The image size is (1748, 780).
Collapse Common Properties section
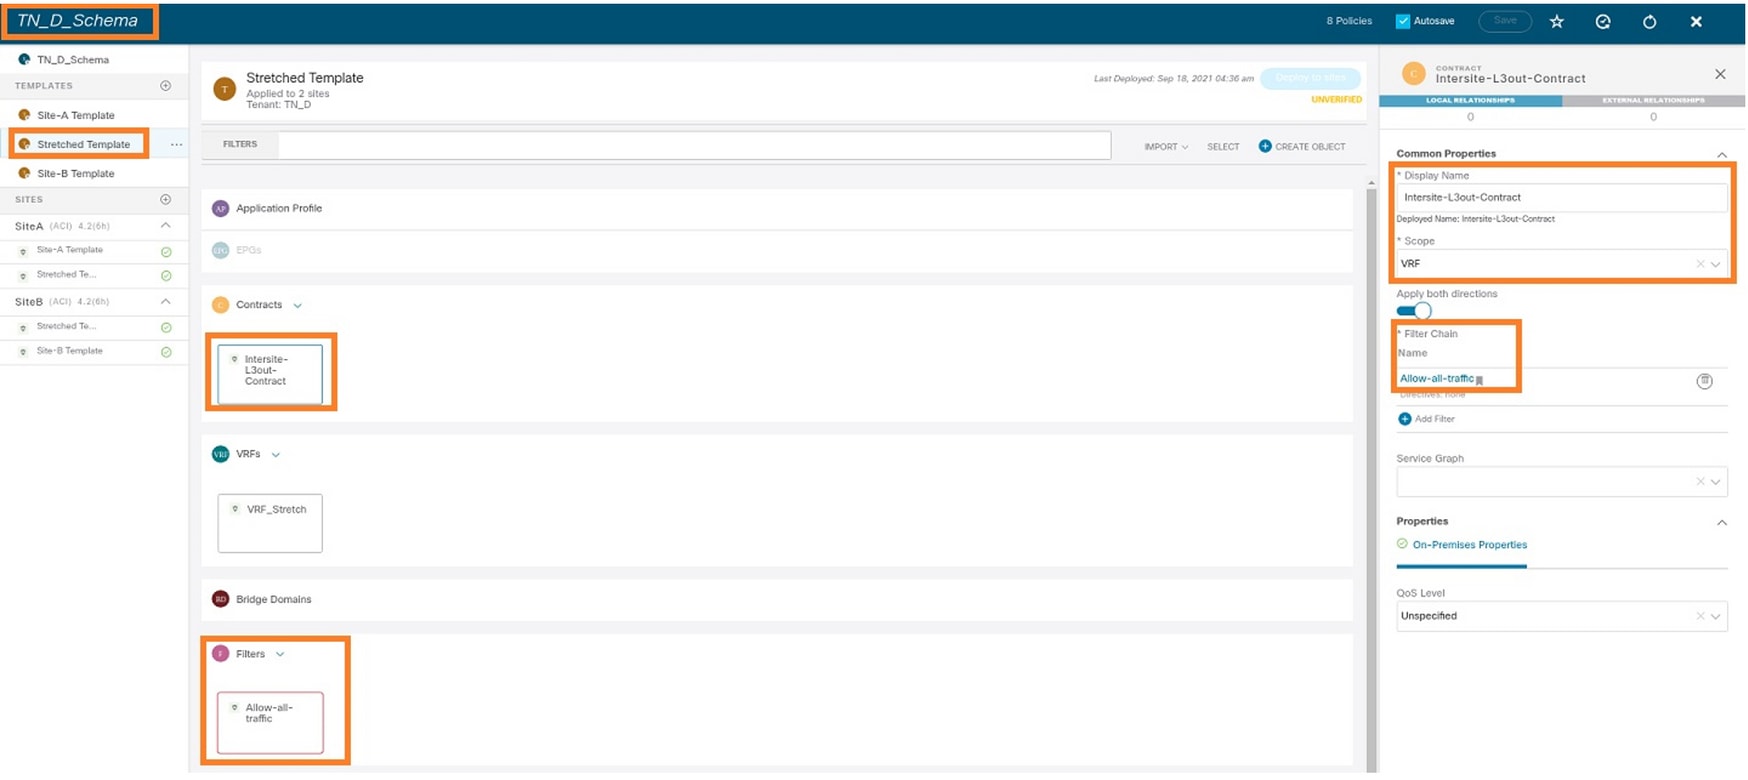click(1722, 155)
